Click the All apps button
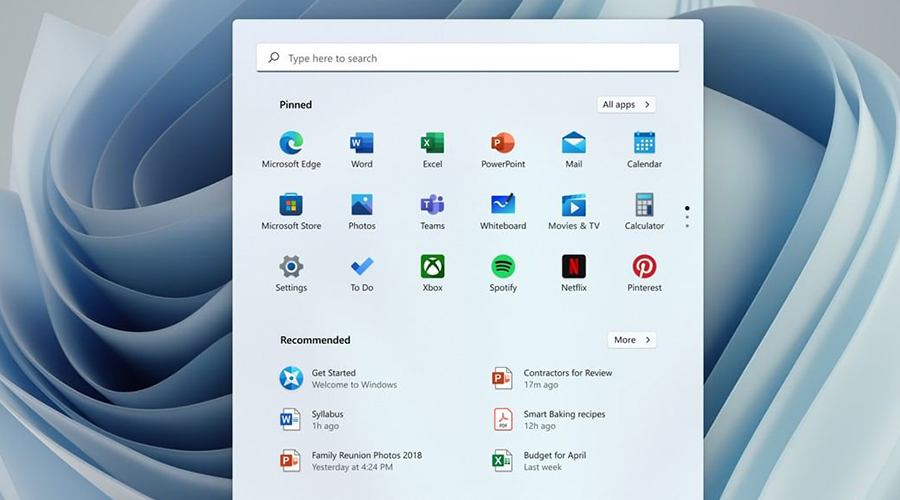Screen dimensions: 900x500 (626, 104)
